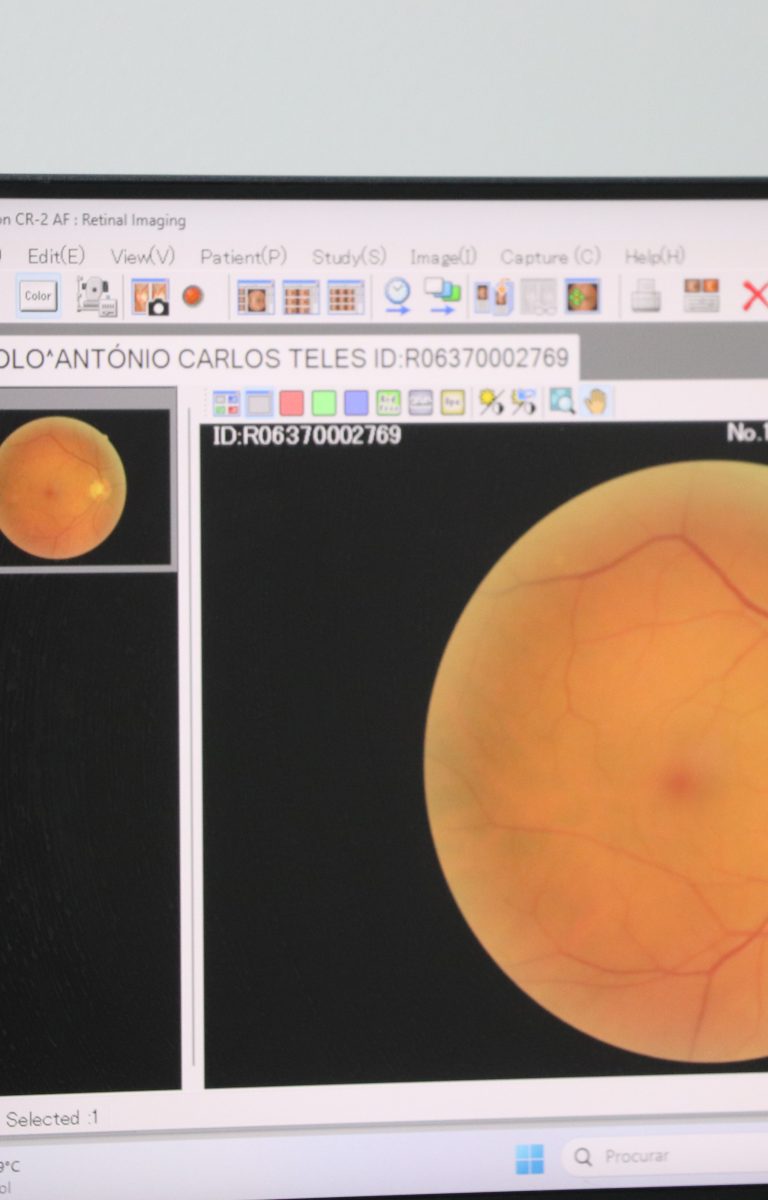Expand the Help(H) menu
This screenshot has width=768, height=1200.
[x=655, y=257]
